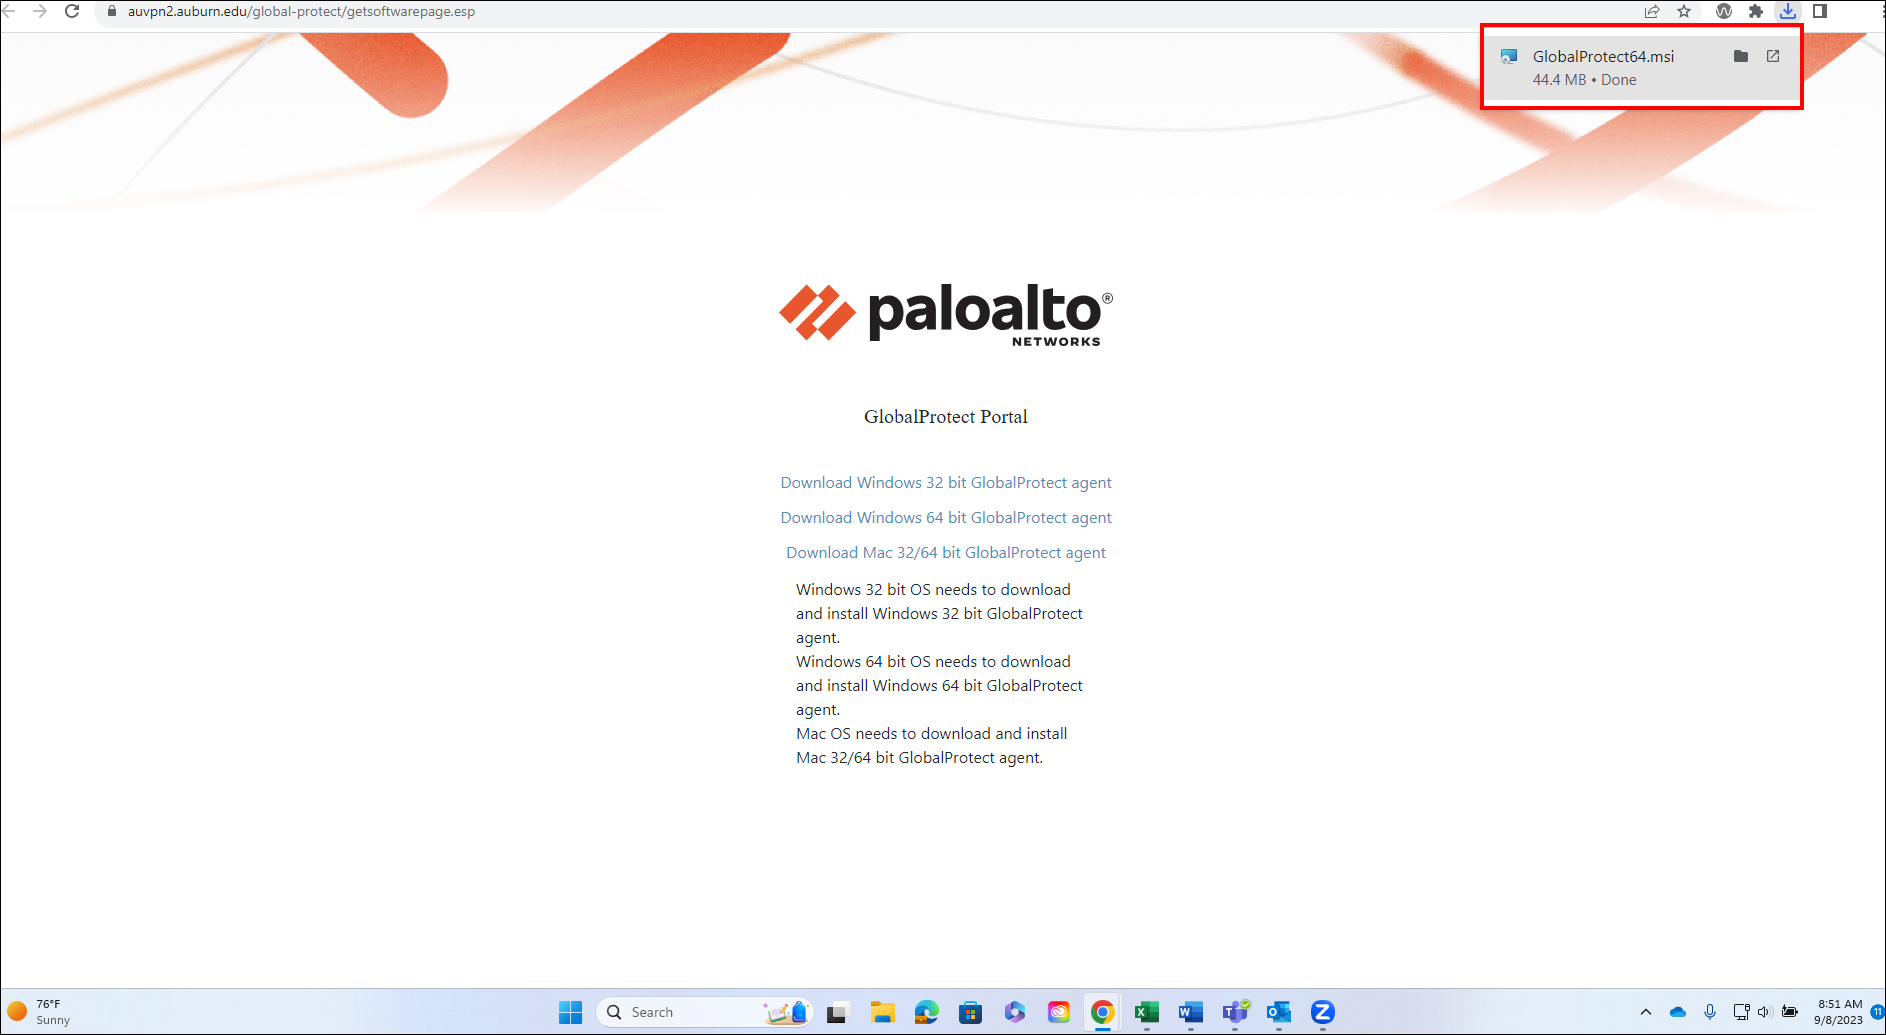
Task: Toggle the Chrome side panel
Action: click(1820, 12)
